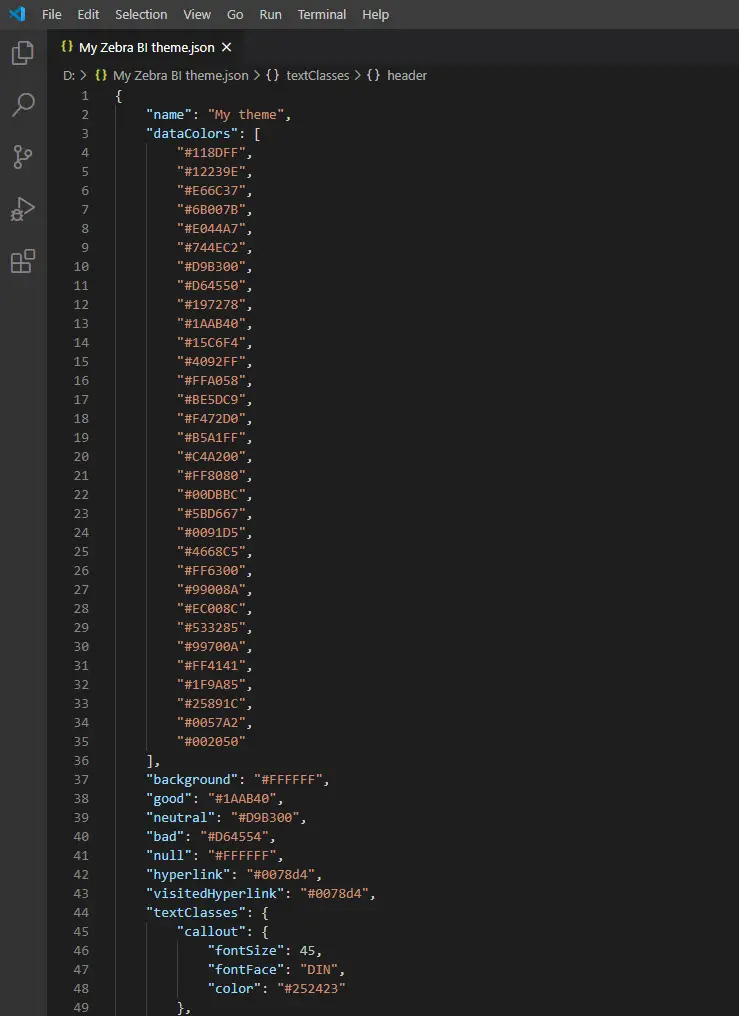Click the color value "#B5A1FF"
739x1016 pixels.
[x=211, y=437]
